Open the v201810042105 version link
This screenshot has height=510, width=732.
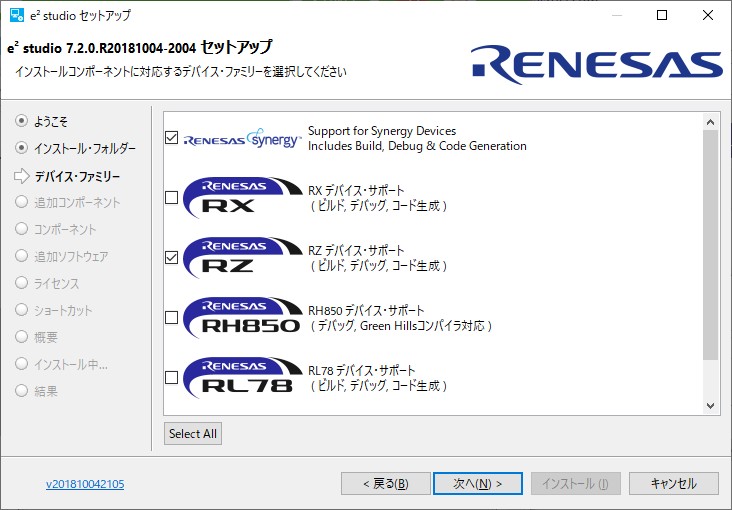[x=85, y=484]
